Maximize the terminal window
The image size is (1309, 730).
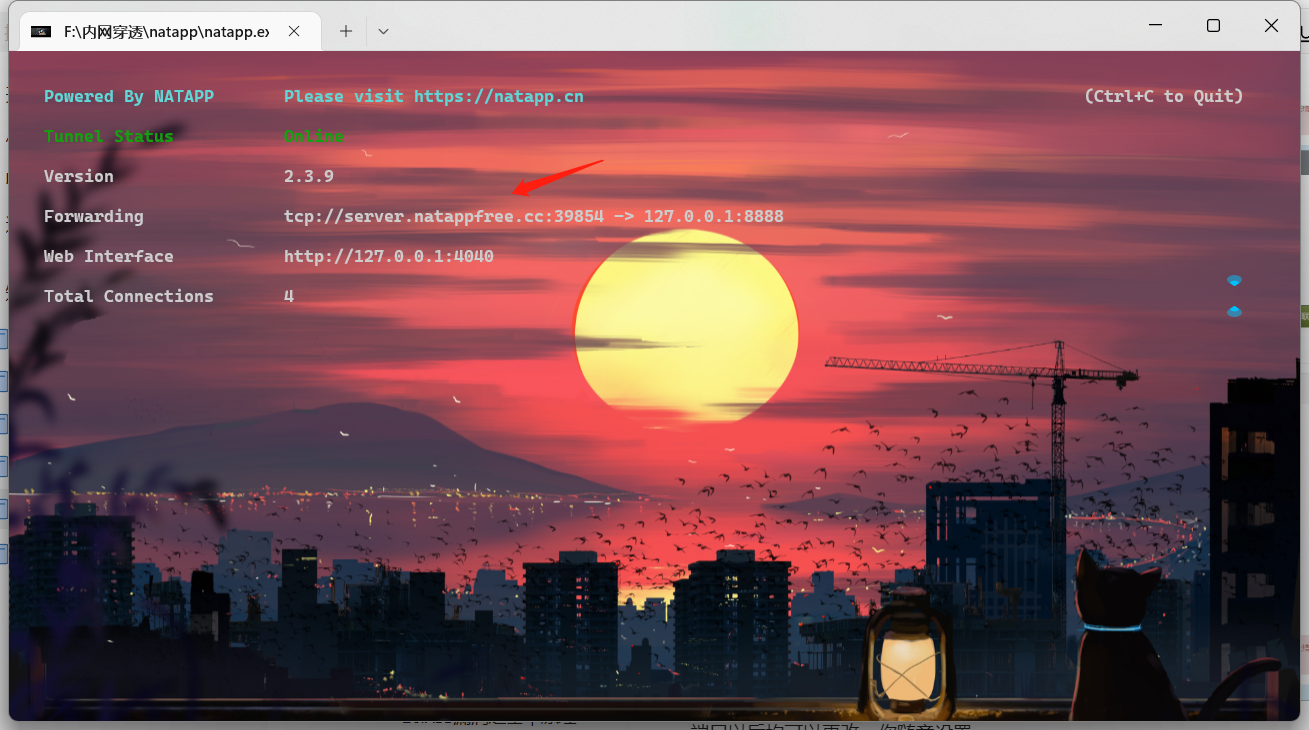(x=1213, y=26)
